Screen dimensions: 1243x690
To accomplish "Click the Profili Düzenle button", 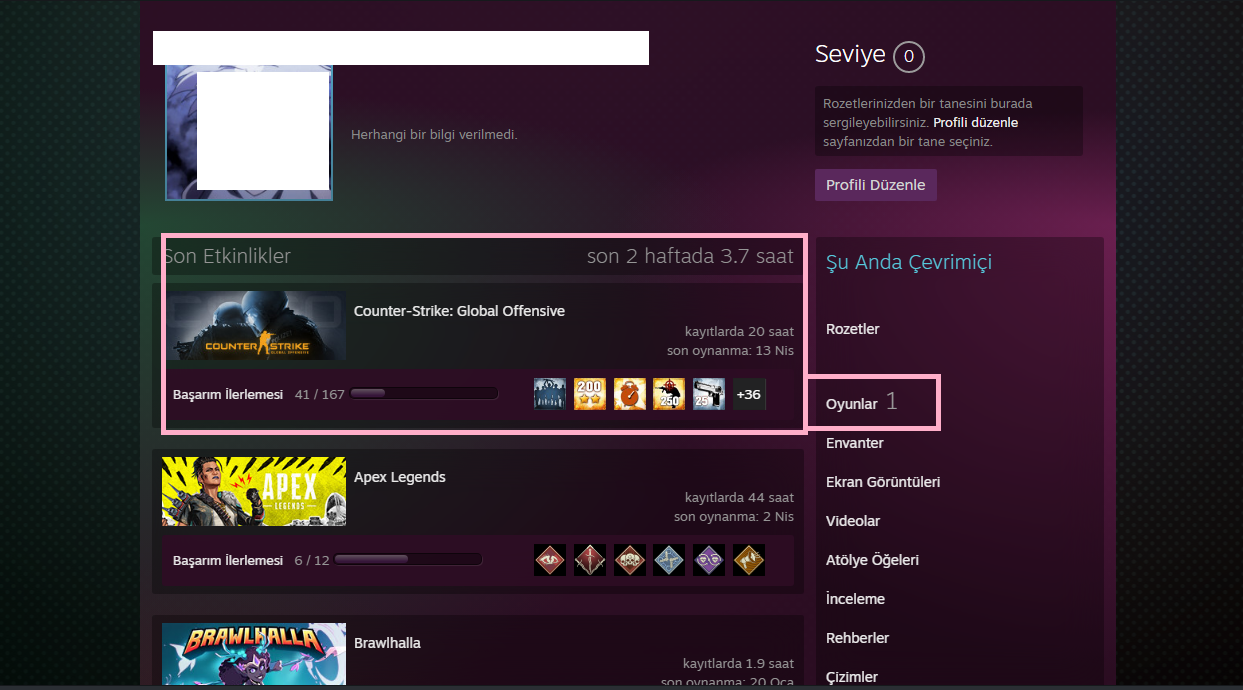I will coord(876,185).
